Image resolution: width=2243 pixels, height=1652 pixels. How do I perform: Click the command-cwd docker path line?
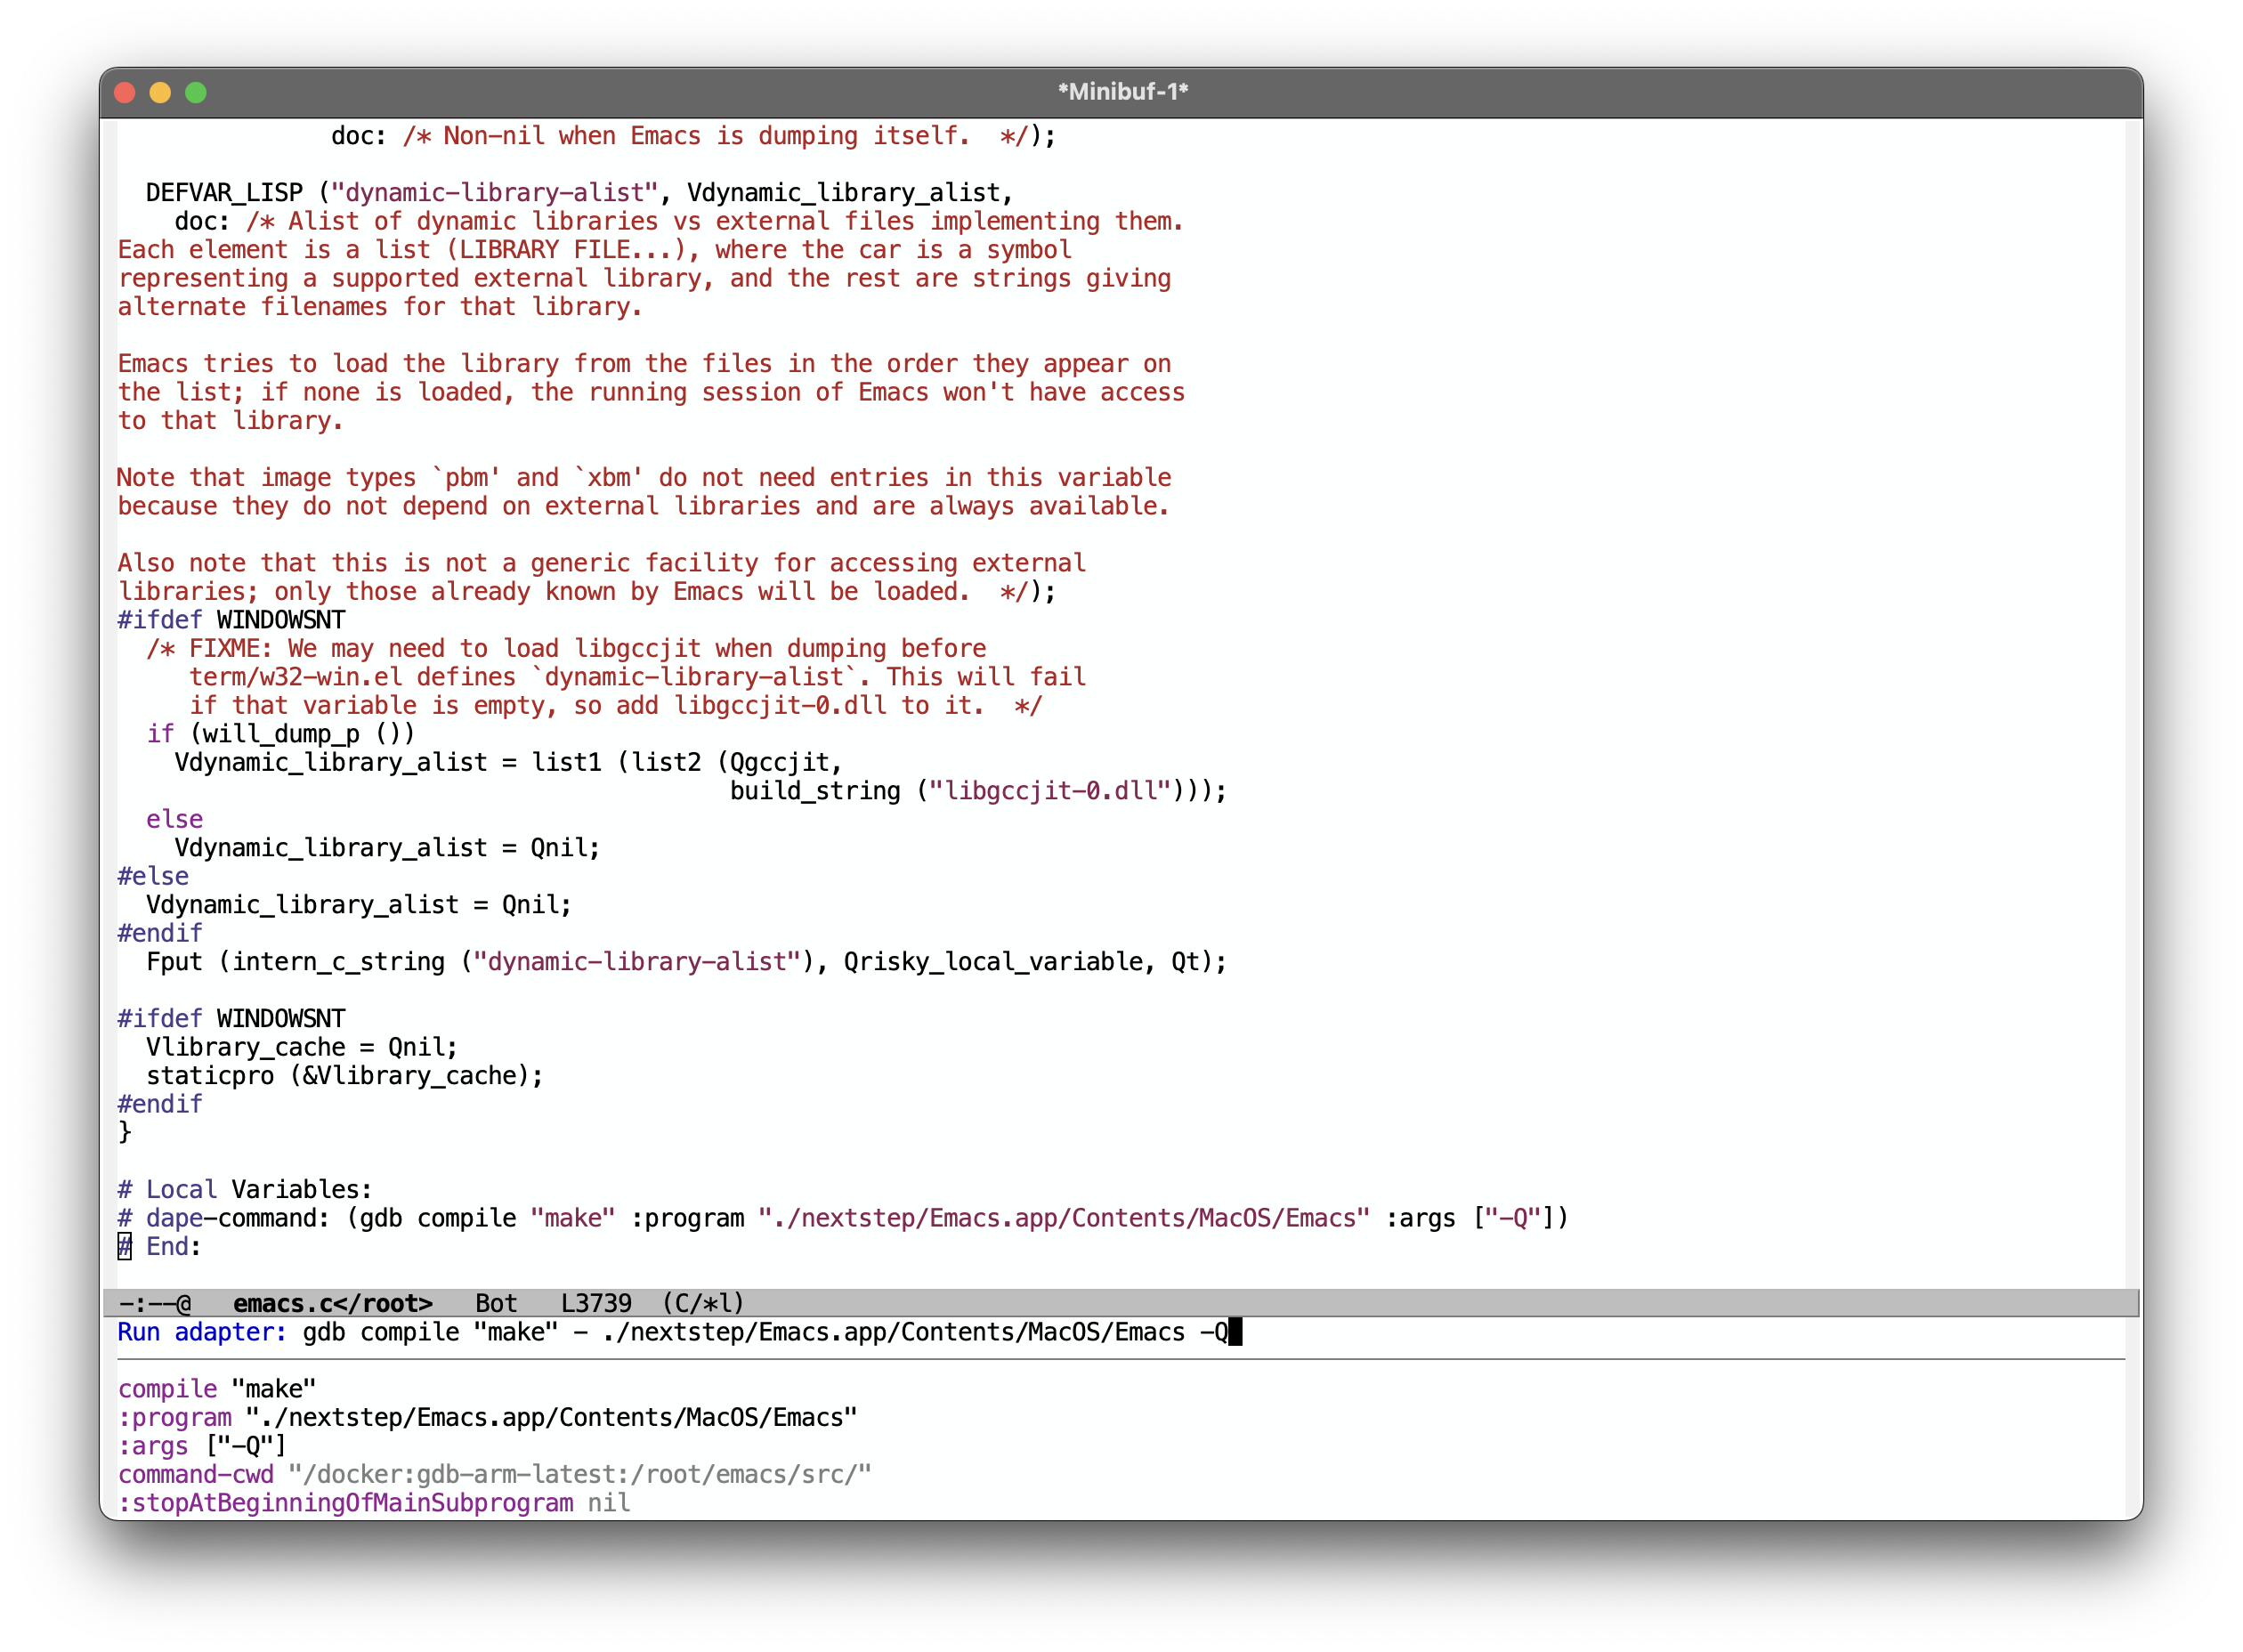(x=494, y=1475)
